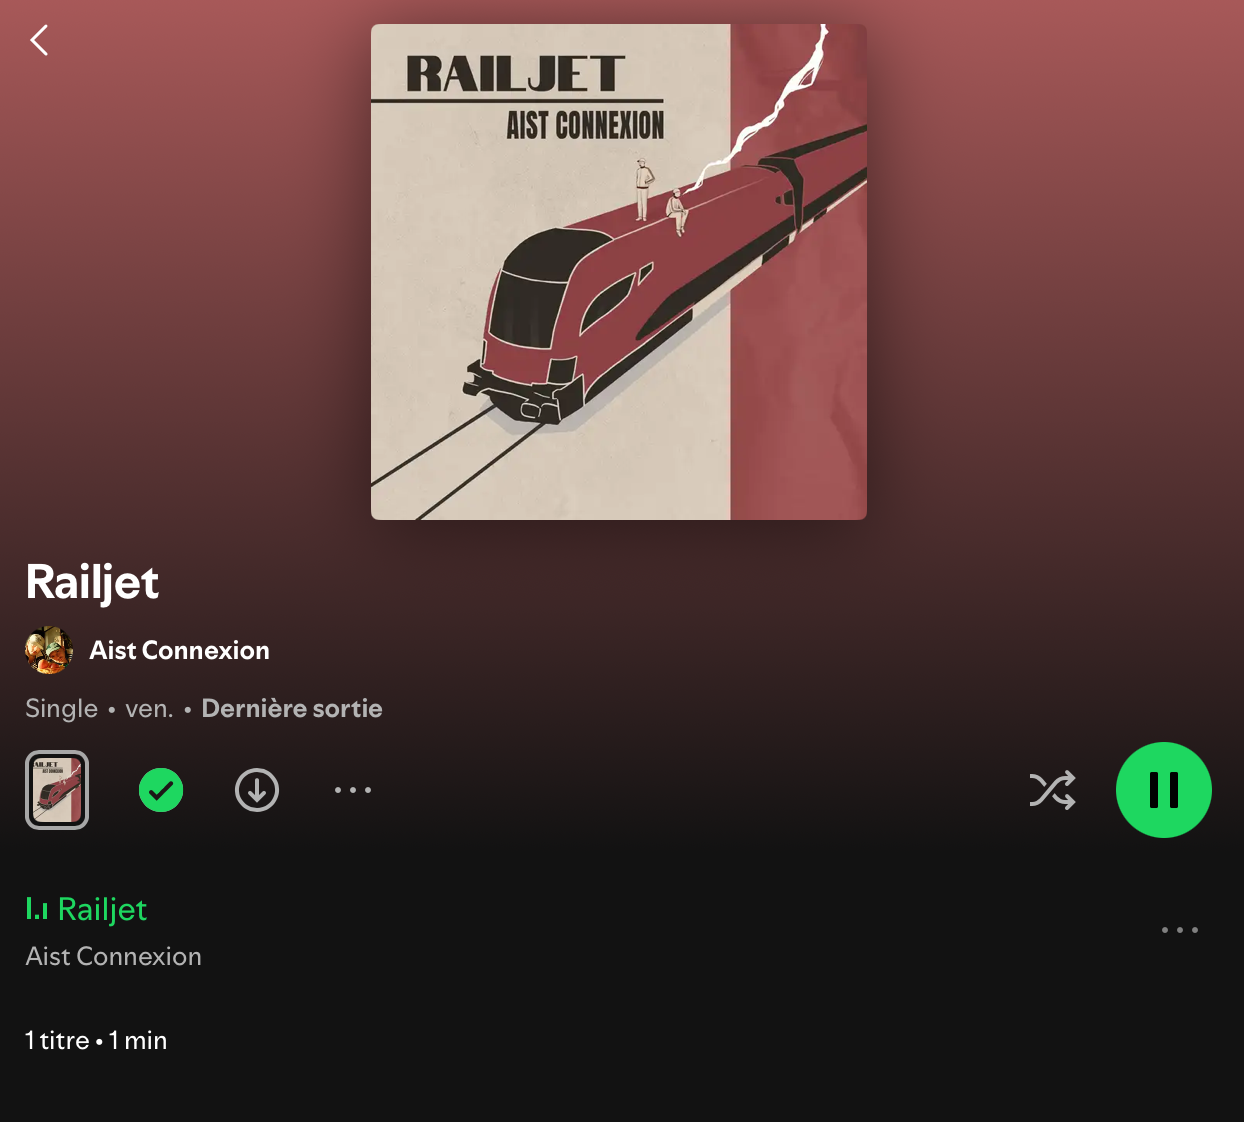The height and width of the screenshot is (1122, 1244).
Task: Open album more options beside download icon
Action: (353, 790)
